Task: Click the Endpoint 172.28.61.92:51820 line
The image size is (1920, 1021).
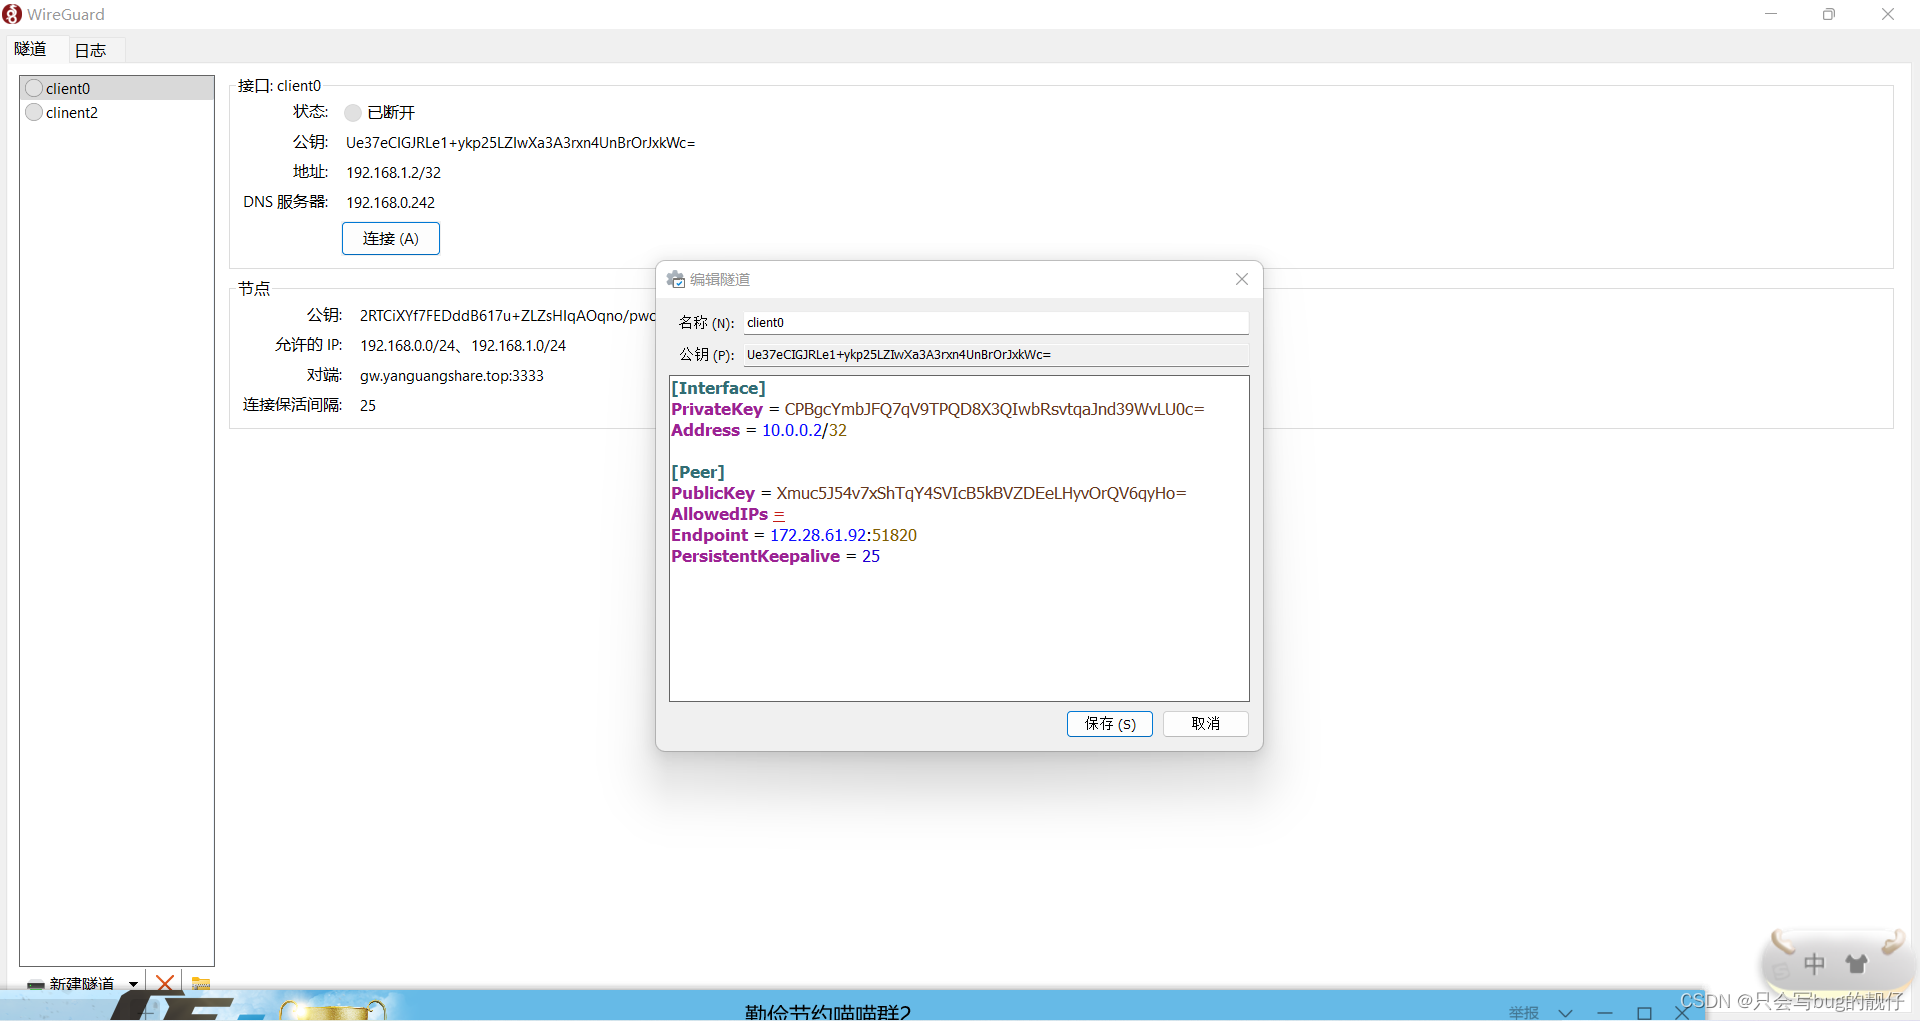Action: coord(794,535)
